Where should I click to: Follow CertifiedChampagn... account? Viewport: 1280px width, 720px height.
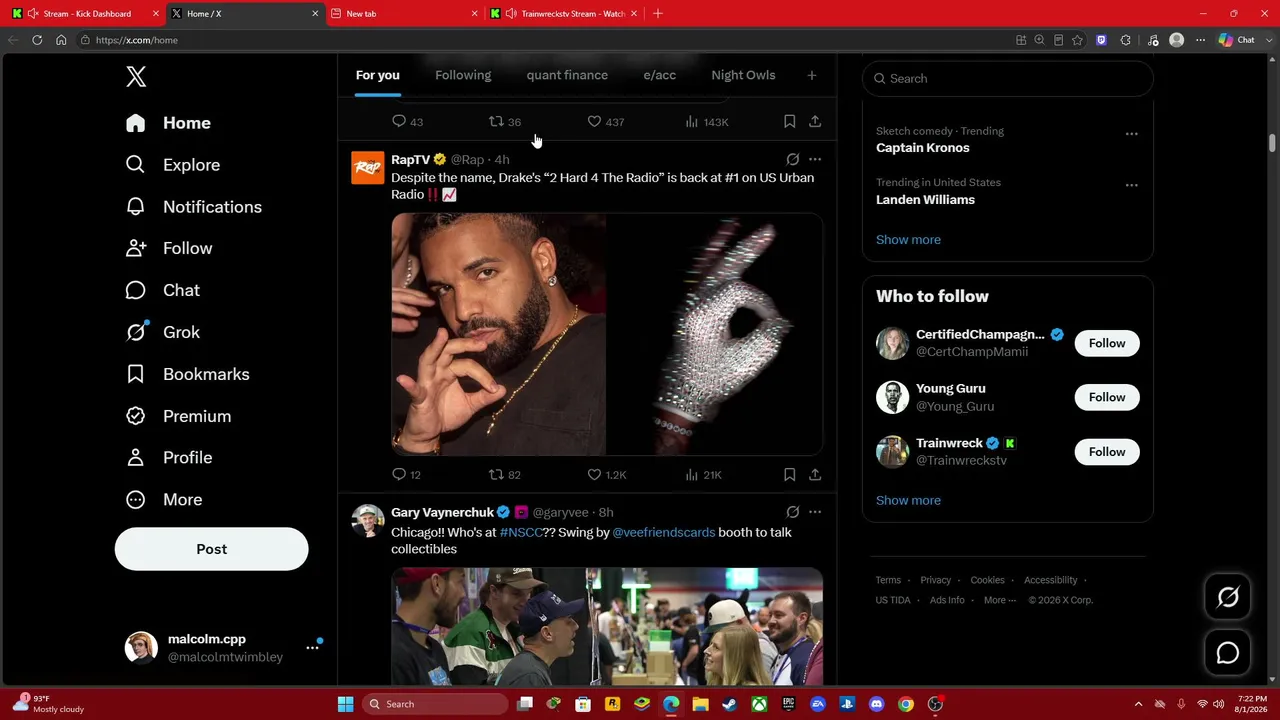pyautogui.click(x=1107, y=343)
